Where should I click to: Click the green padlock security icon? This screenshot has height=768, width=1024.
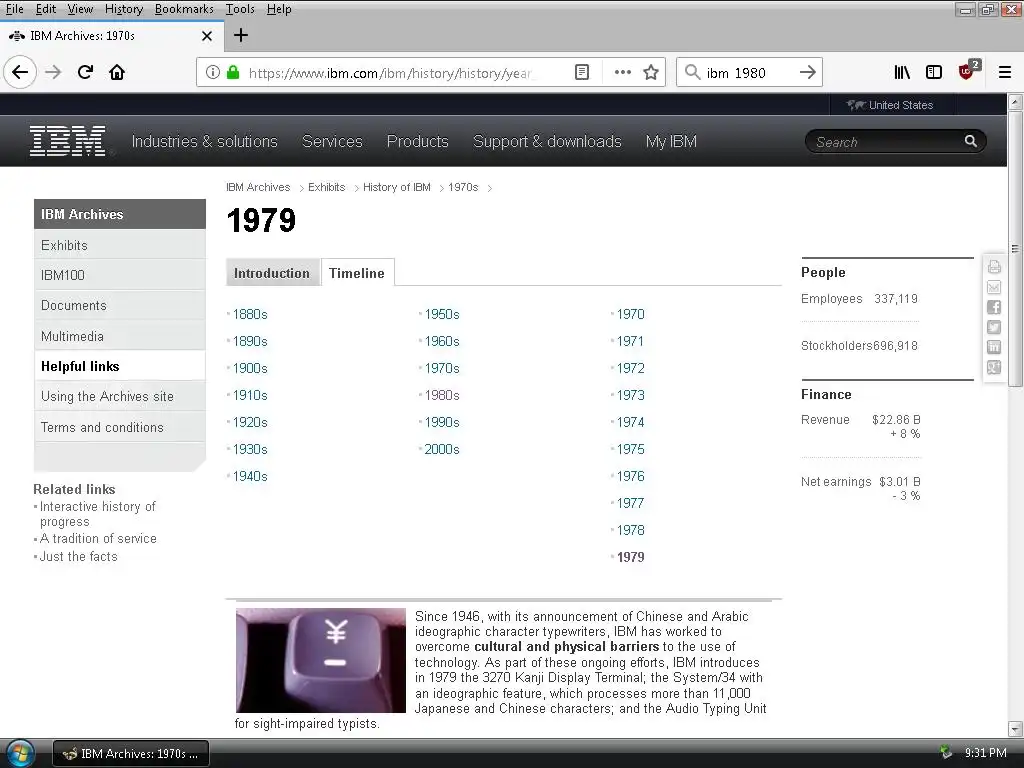click(233, 72)
